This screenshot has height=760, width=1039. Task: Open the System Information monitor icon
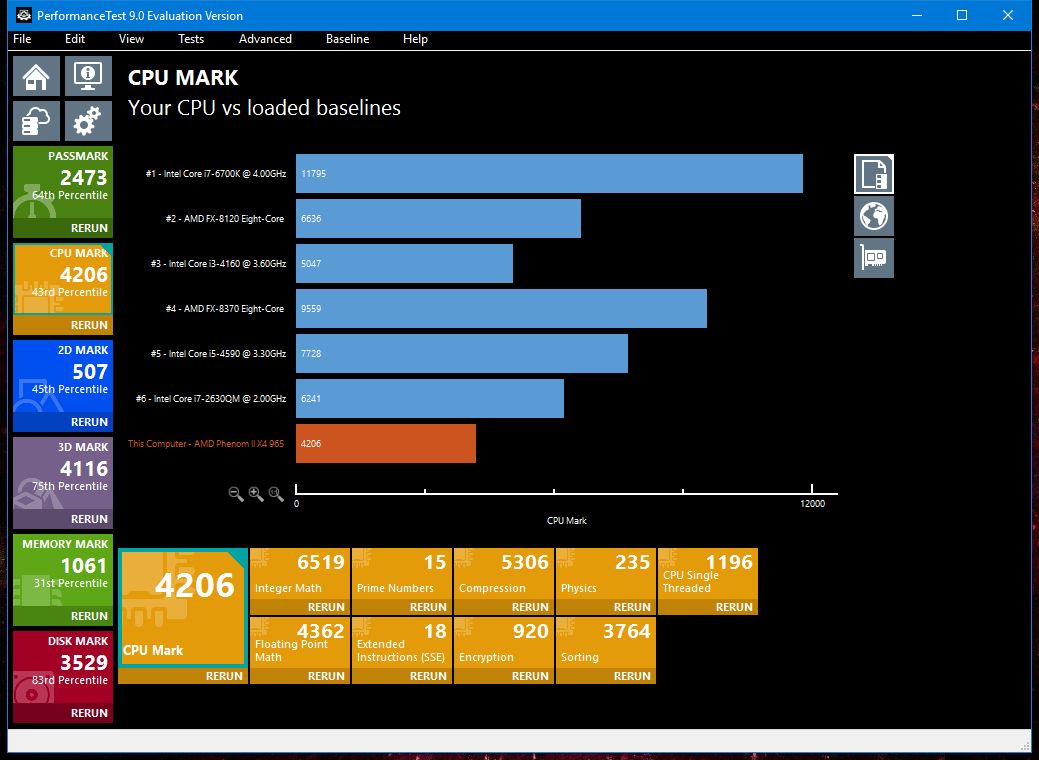[x=88, y=76]
